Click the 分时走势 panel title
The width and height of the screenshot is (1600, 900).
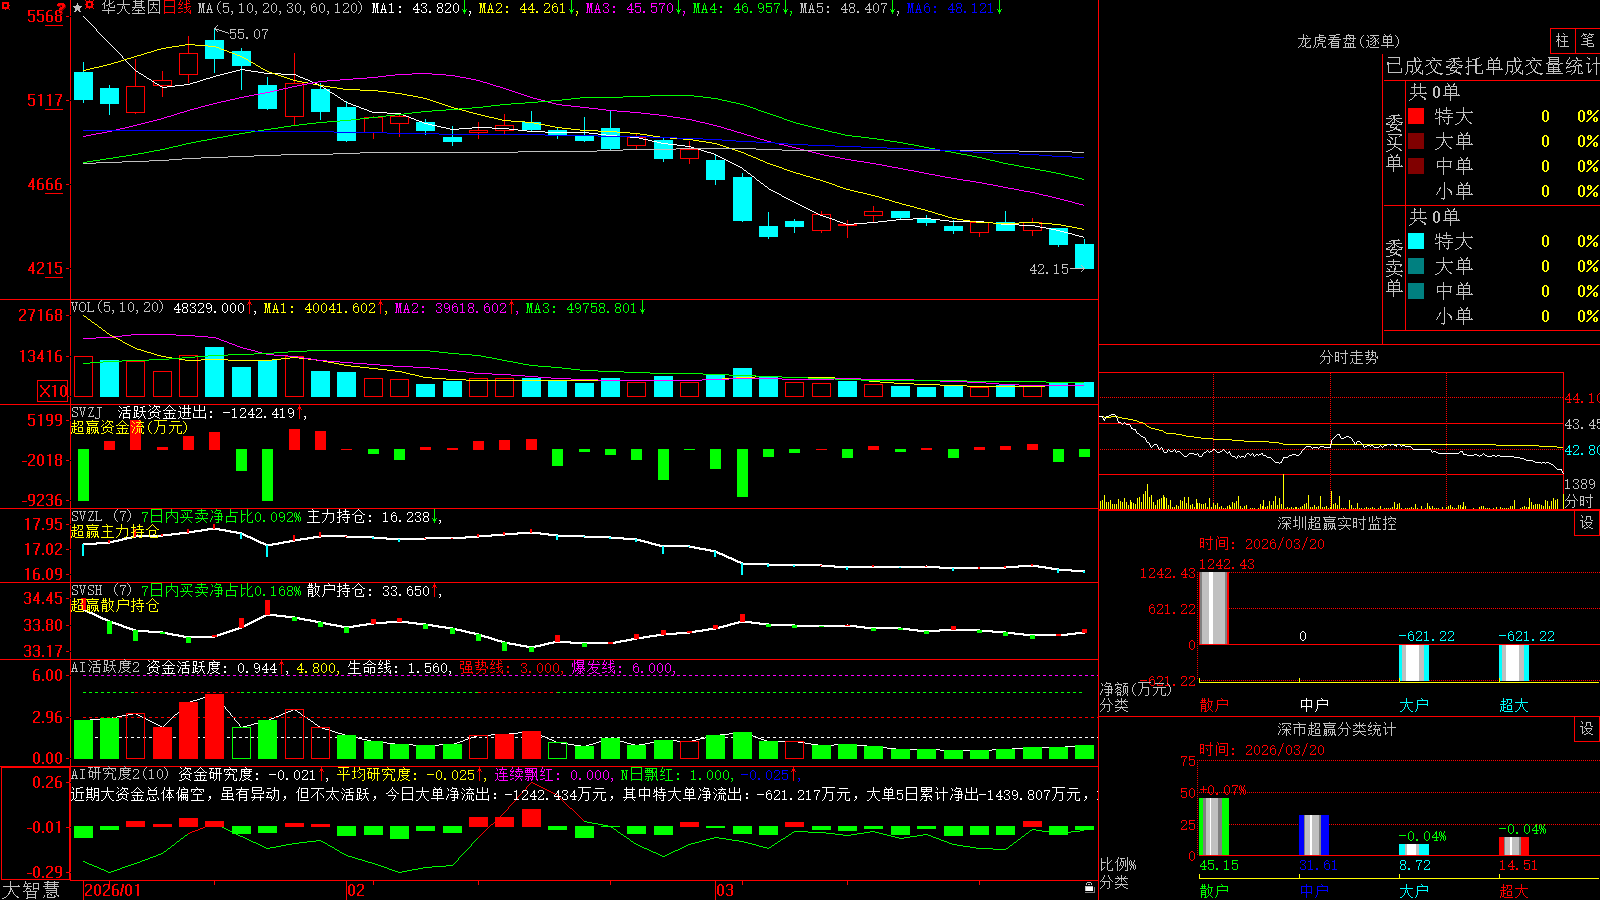tap(1349, 357)
